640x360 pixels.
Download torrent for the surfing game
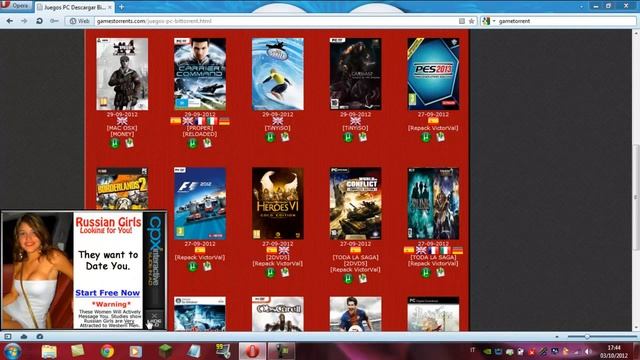270,137
